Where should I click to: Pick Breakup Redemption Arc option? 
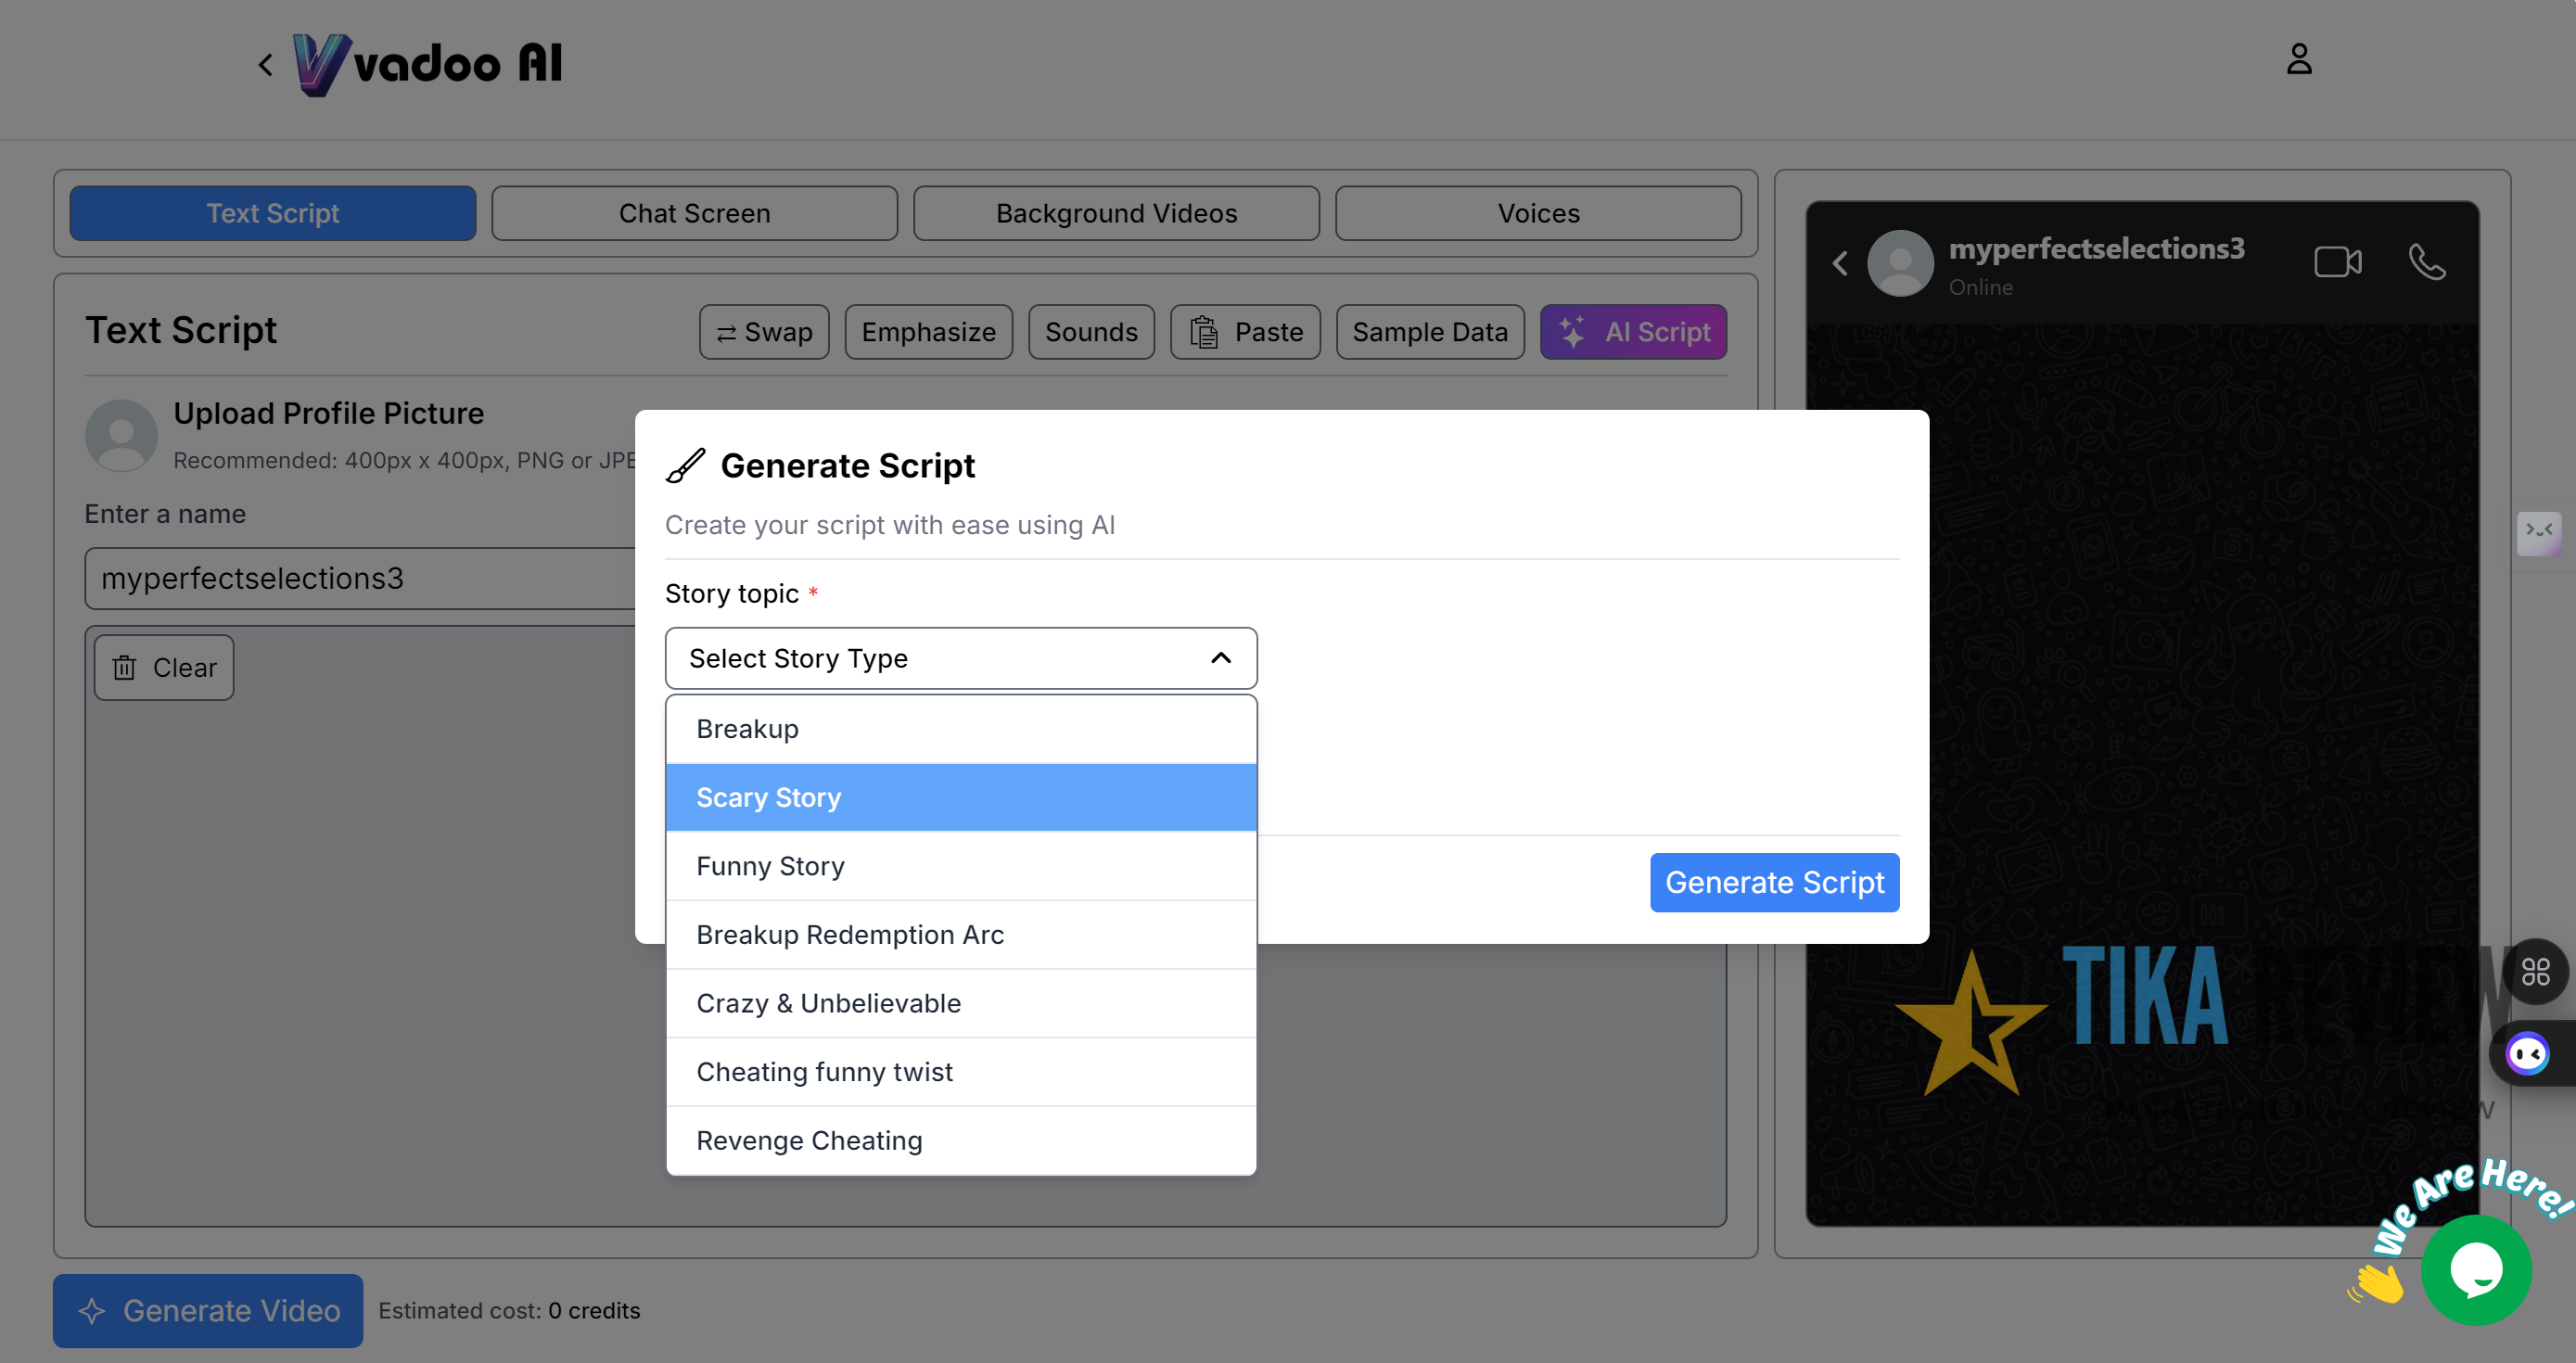point(961,935)
